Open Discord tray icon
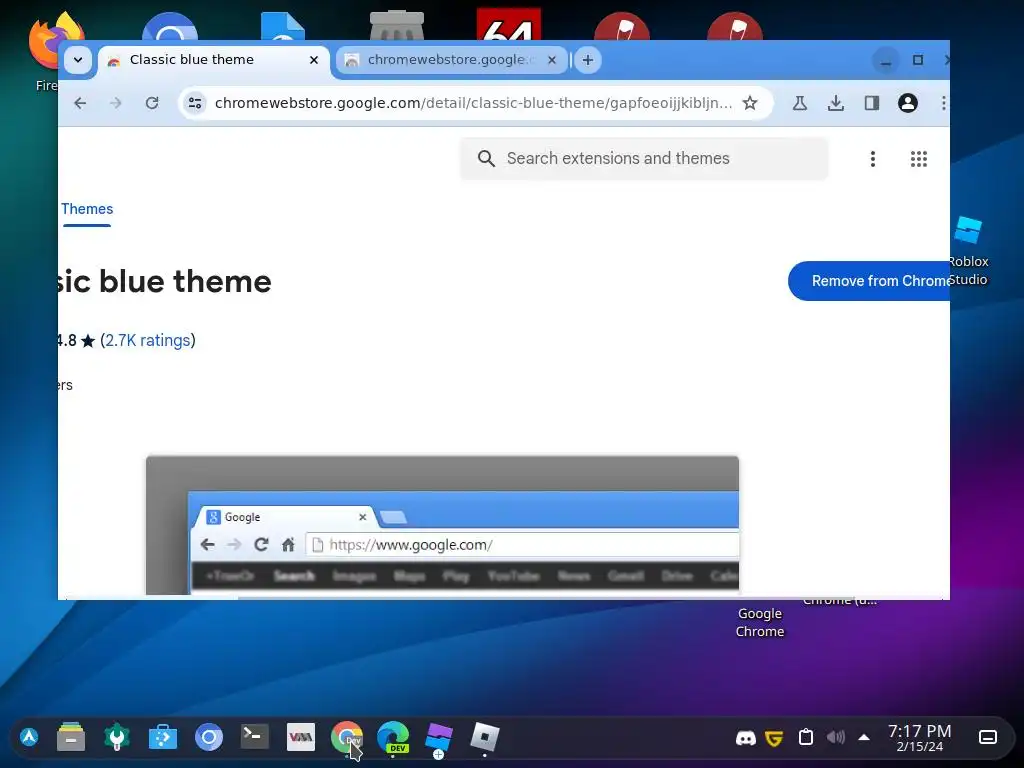Screen dimensions: 1024x768 click(x=746, y=738)
